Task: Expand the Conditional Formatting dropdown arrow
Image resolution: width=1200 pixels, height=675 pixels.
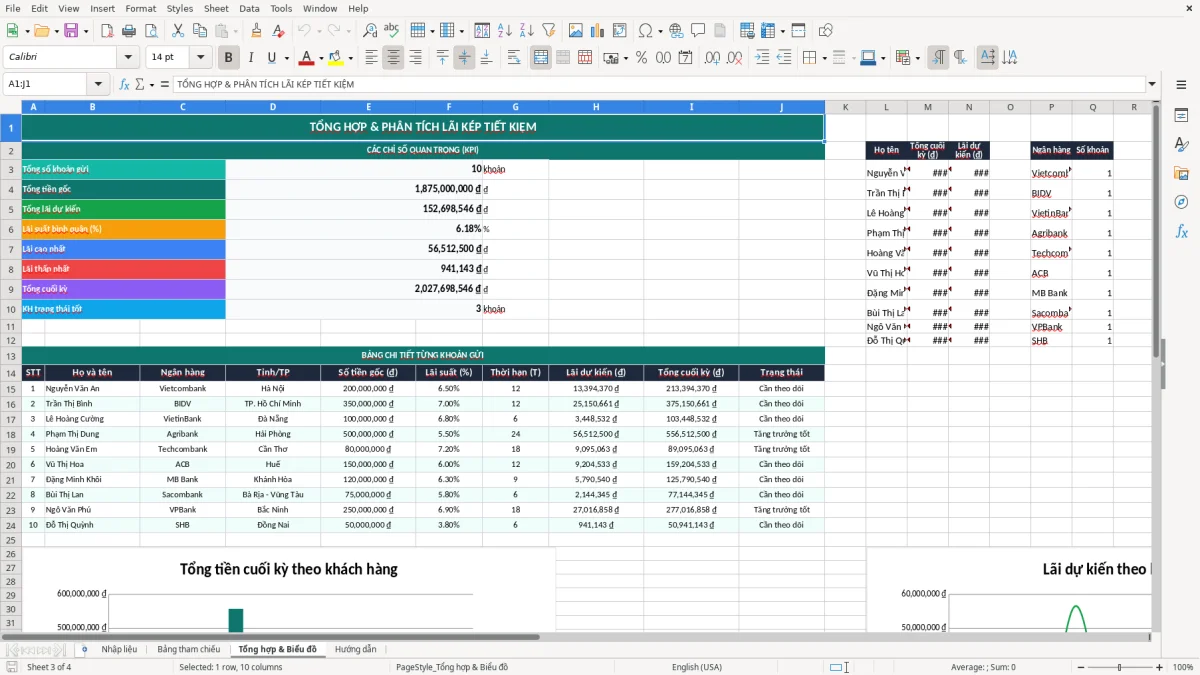Action: tap(917, 58)
